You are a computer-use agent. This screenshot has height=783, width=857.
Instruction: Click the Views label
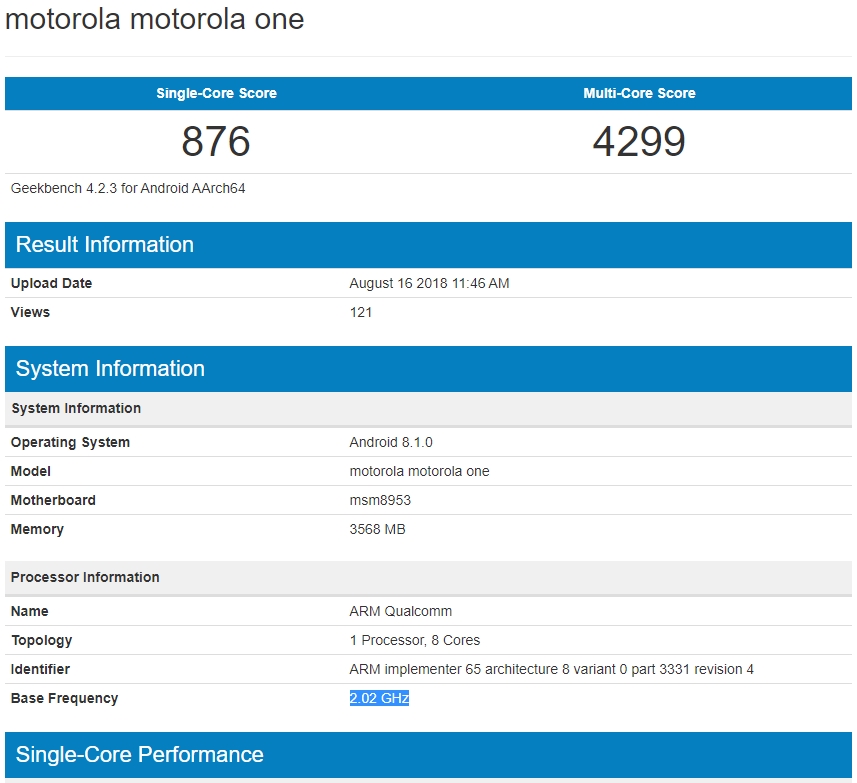[x=30, y=312]
